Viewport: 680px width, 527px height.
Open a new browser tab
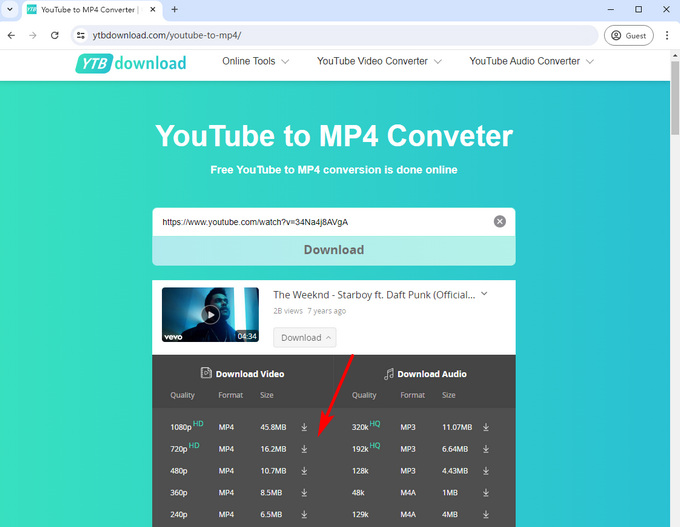[x=174, y=9]
